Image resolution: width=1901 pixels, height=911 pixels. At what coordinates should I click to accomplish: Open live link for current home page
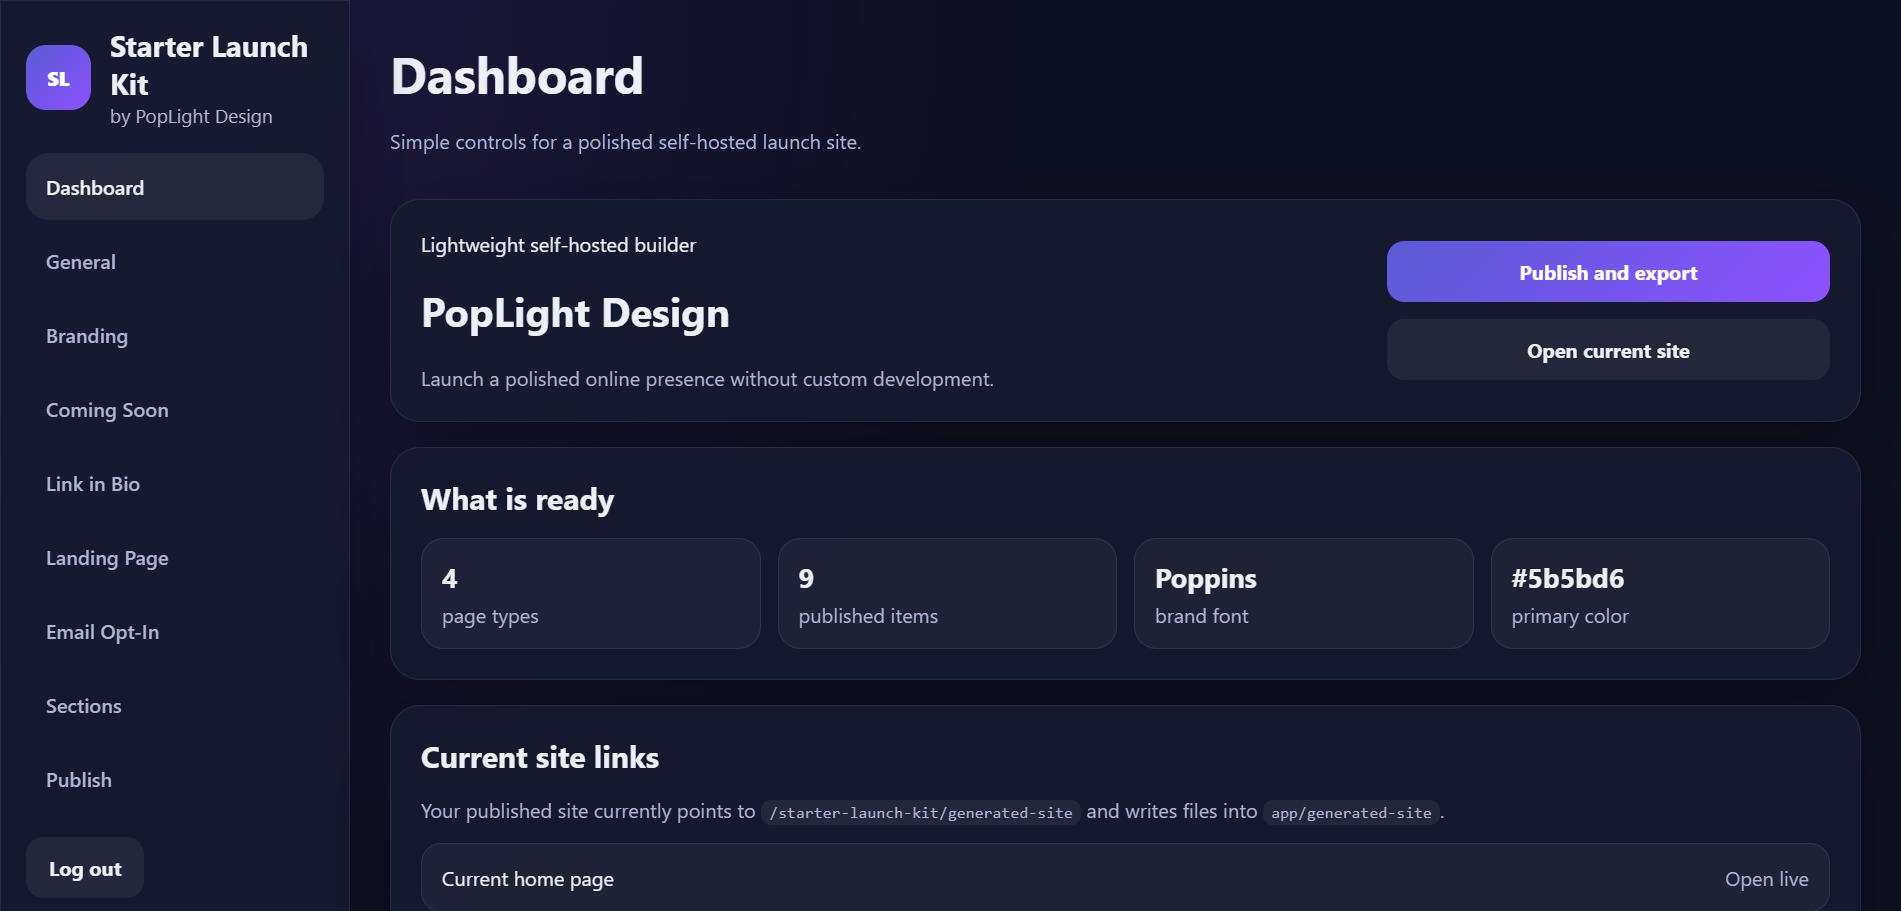(x=1766, y=879)
